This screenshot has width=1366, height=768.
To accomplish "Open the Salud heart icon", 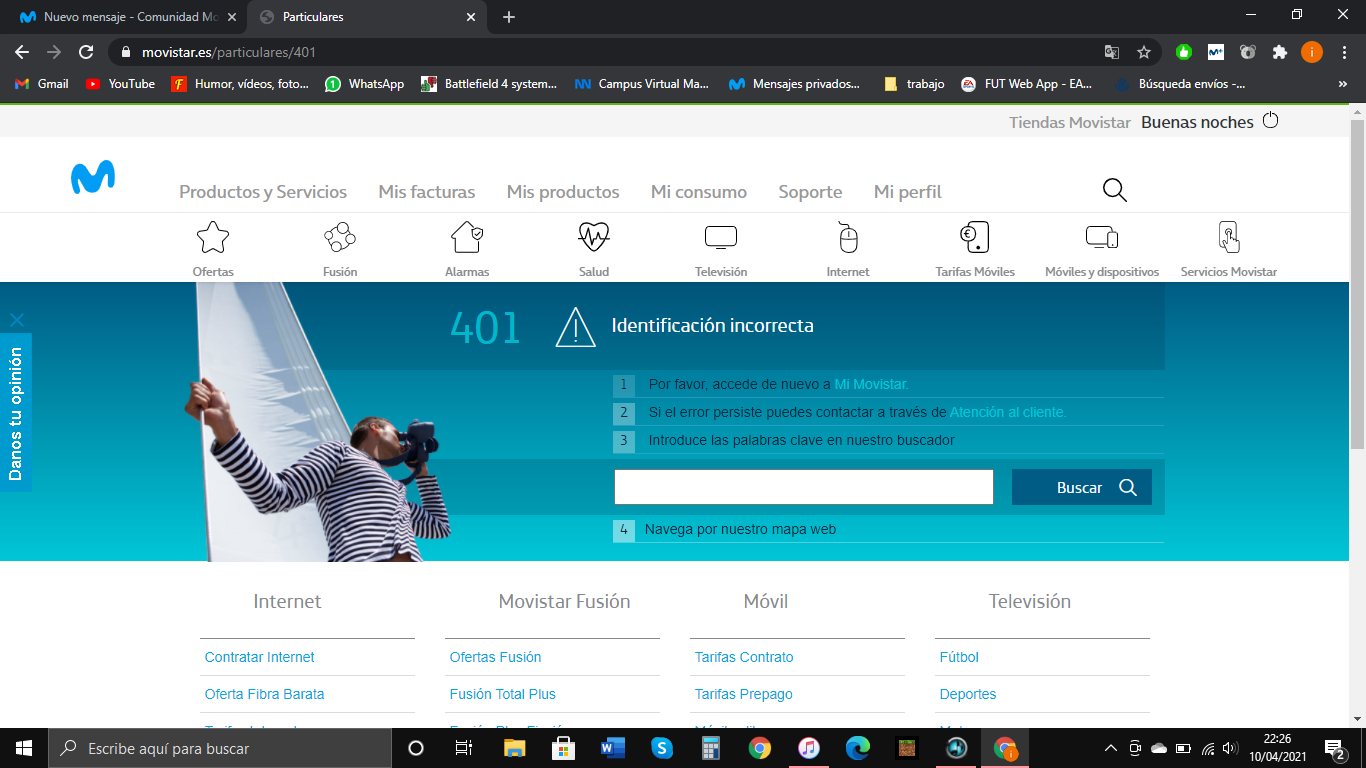I will click(594, 238).
